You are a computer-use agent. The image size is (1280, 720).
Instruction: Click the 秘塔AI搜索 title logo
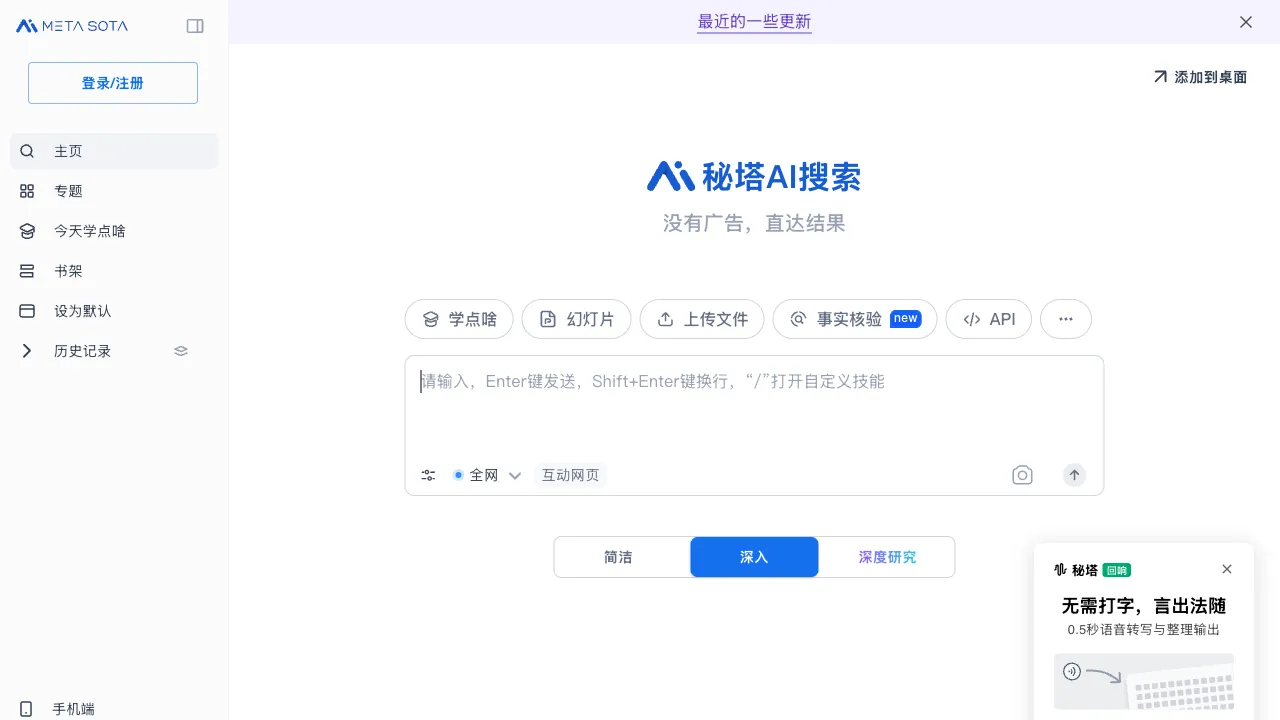(x=754, y=176)
